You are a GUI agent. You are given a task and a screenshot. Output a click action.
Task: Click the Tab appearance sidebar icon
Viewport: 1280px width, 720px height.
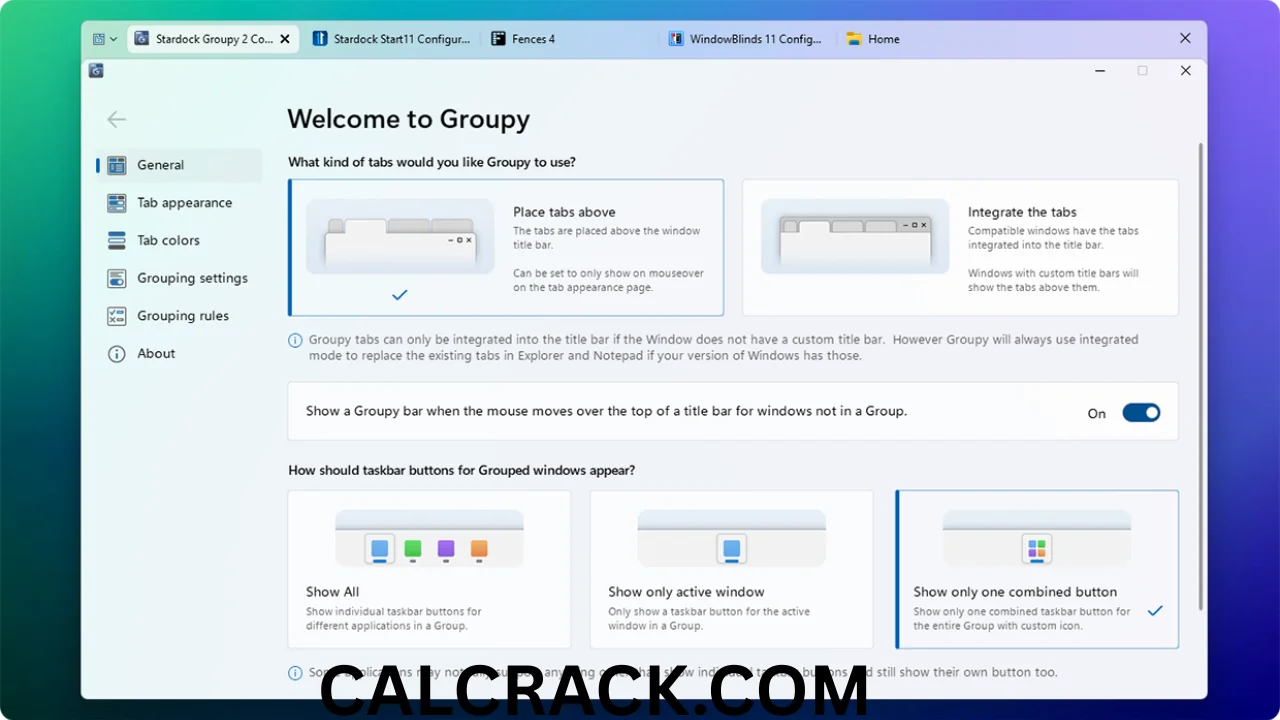[117, 203]
